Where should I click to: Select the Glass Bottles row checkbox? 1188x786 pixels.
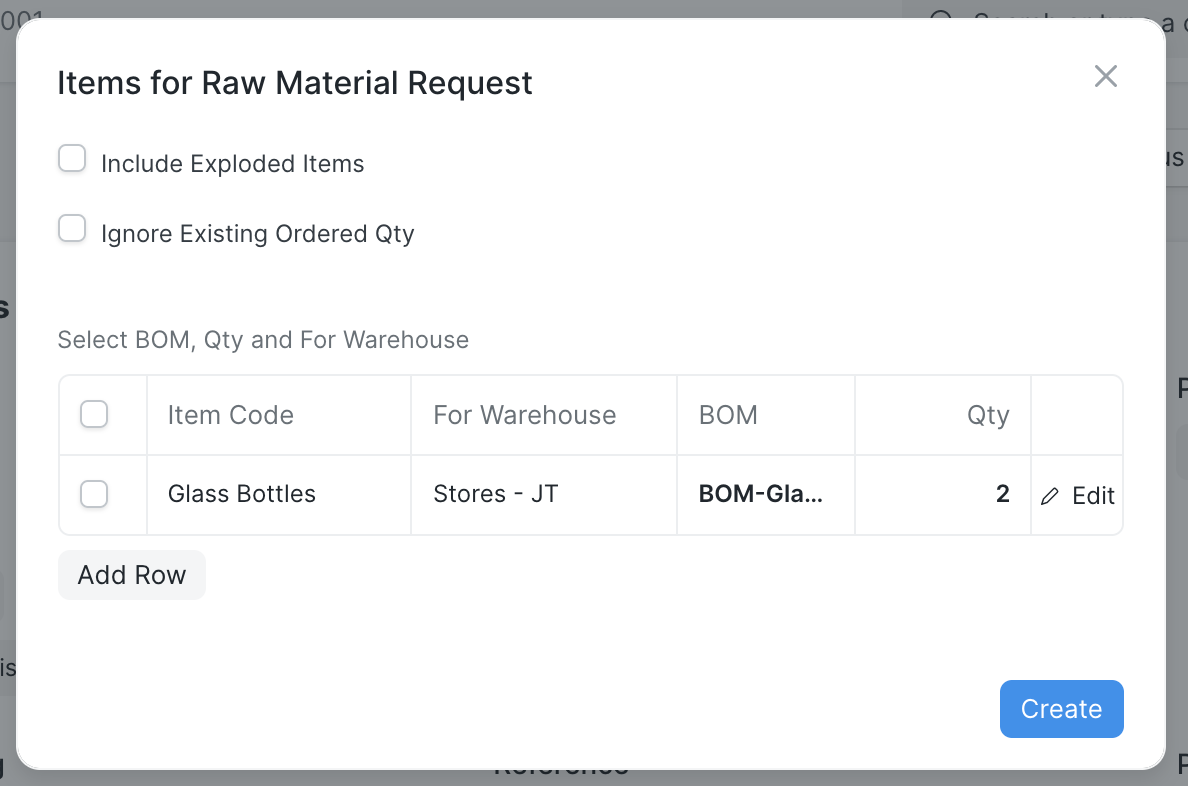coord(94,494)
